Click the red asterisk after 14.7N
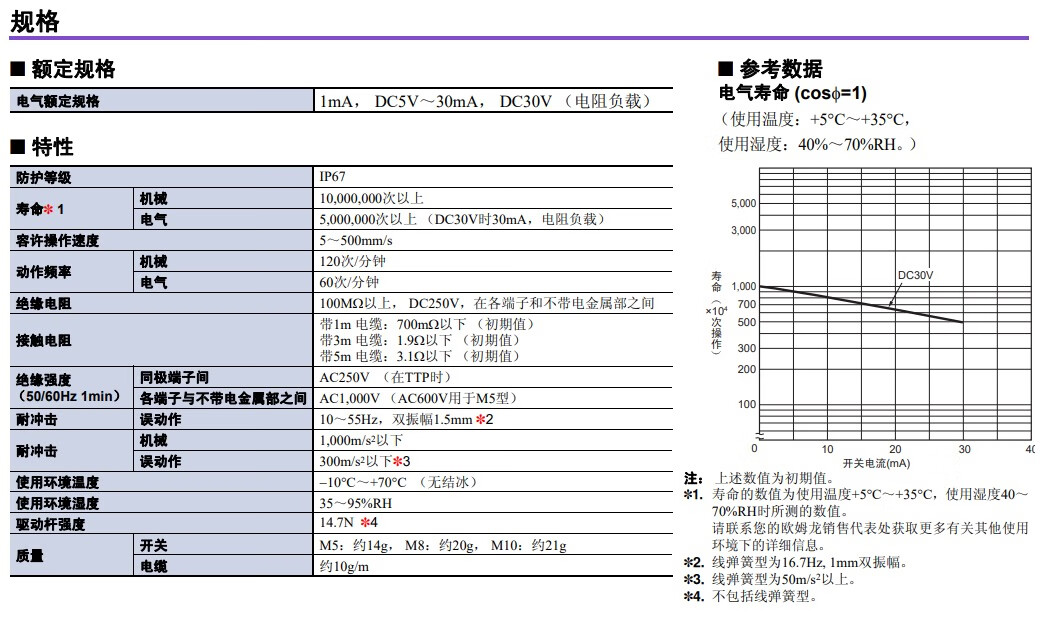The image size is (1040, 624). point(366,524)
